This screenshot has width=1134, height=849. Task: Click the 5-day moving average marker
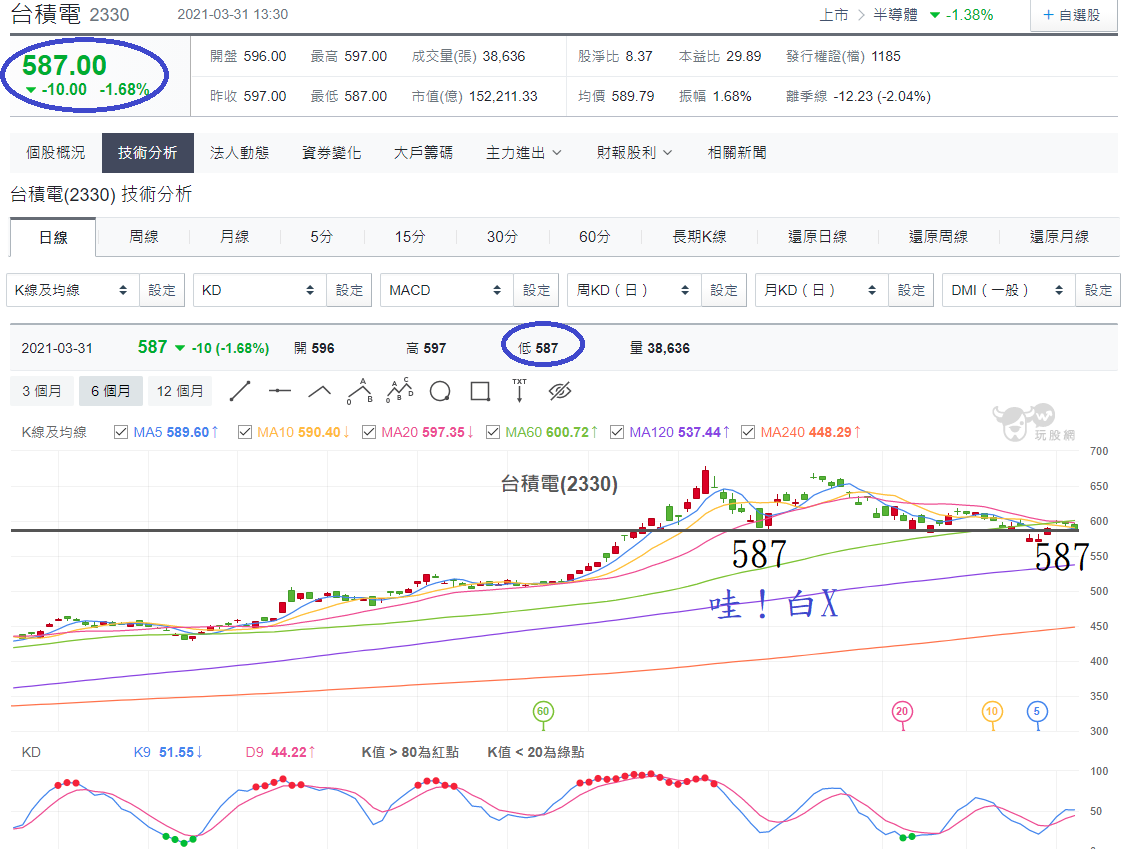pyautogui.click(x=1037, y=712)
